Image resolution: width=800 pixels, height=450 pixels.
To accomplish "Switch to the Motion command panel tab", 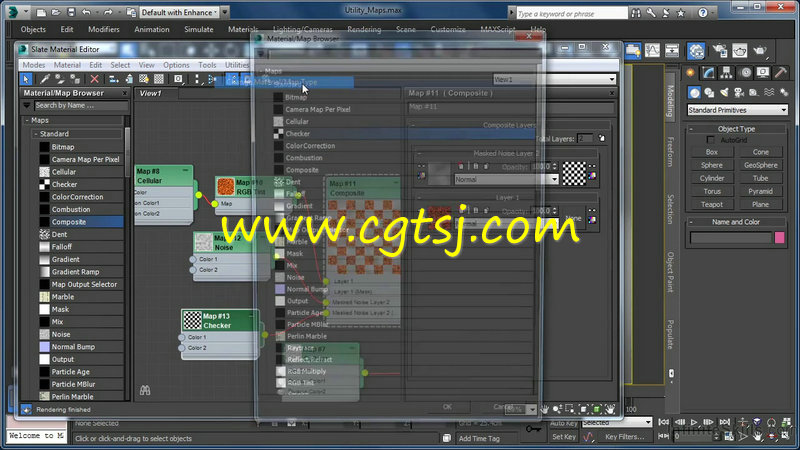I will click(745, 73).
